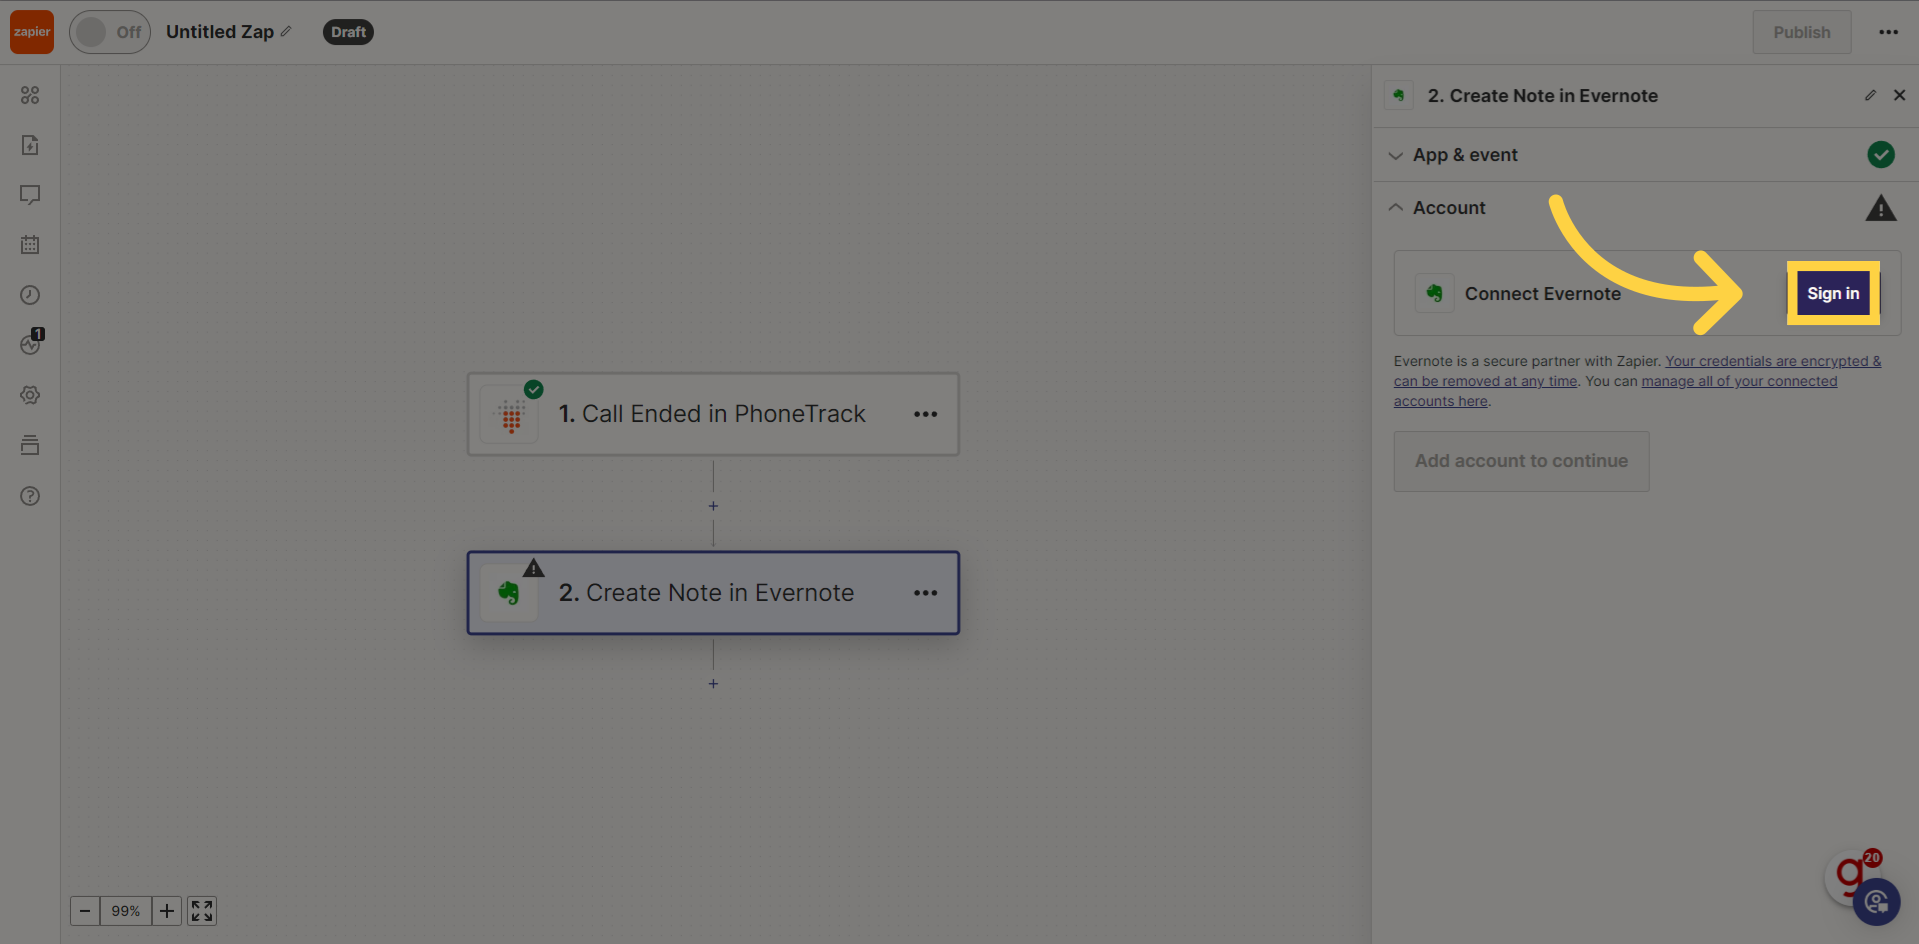Zoom out the canvas with minus button
The height and width of the screenshot is (944, 1919).
[85, 911]
